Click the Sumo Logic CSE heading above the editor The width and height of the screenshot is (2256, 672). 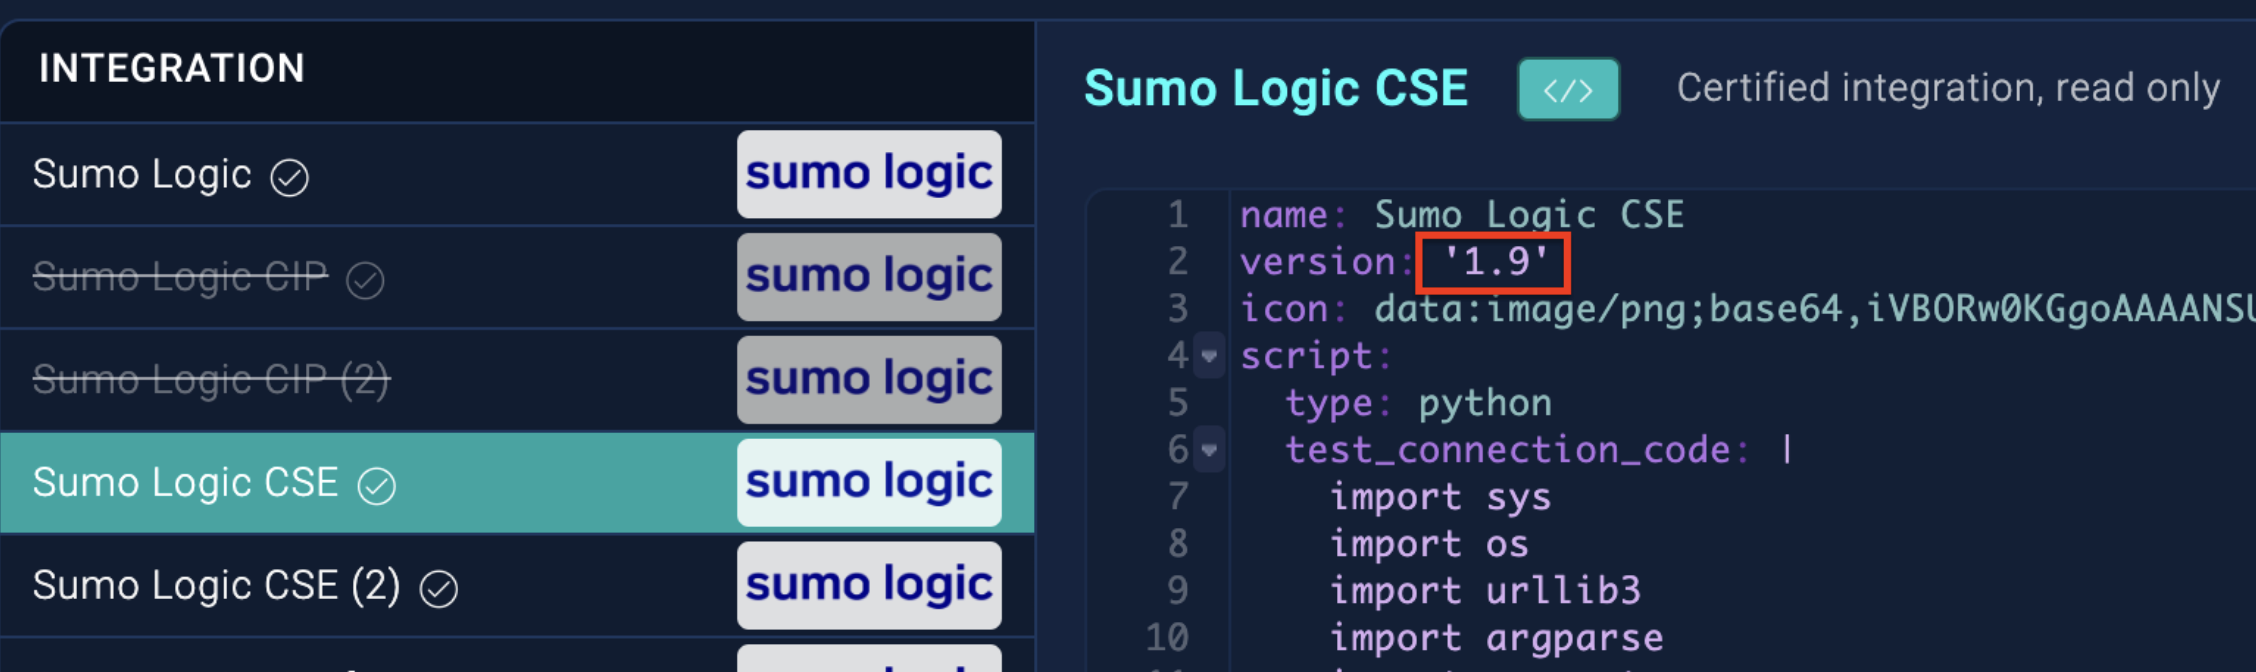tap(1275, 89)
